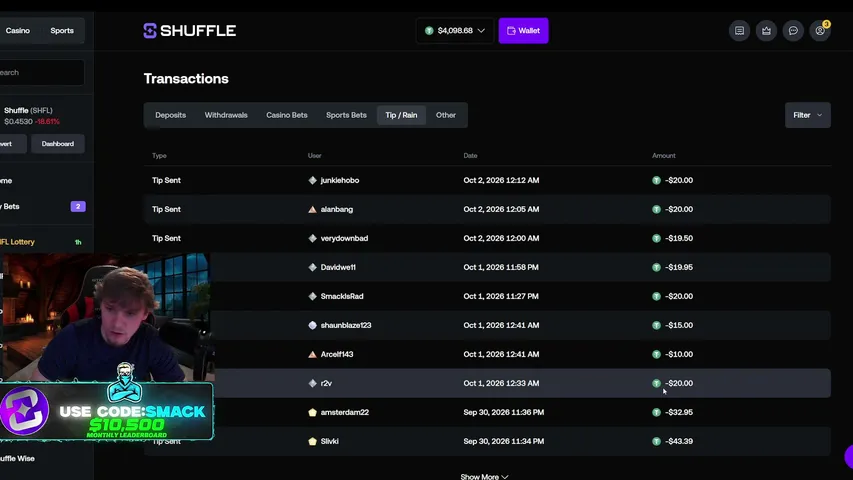Image resolution: width=853 pixels, height=480 pixels.
Task: Click username junkiehobo
Action: point(339,180)
